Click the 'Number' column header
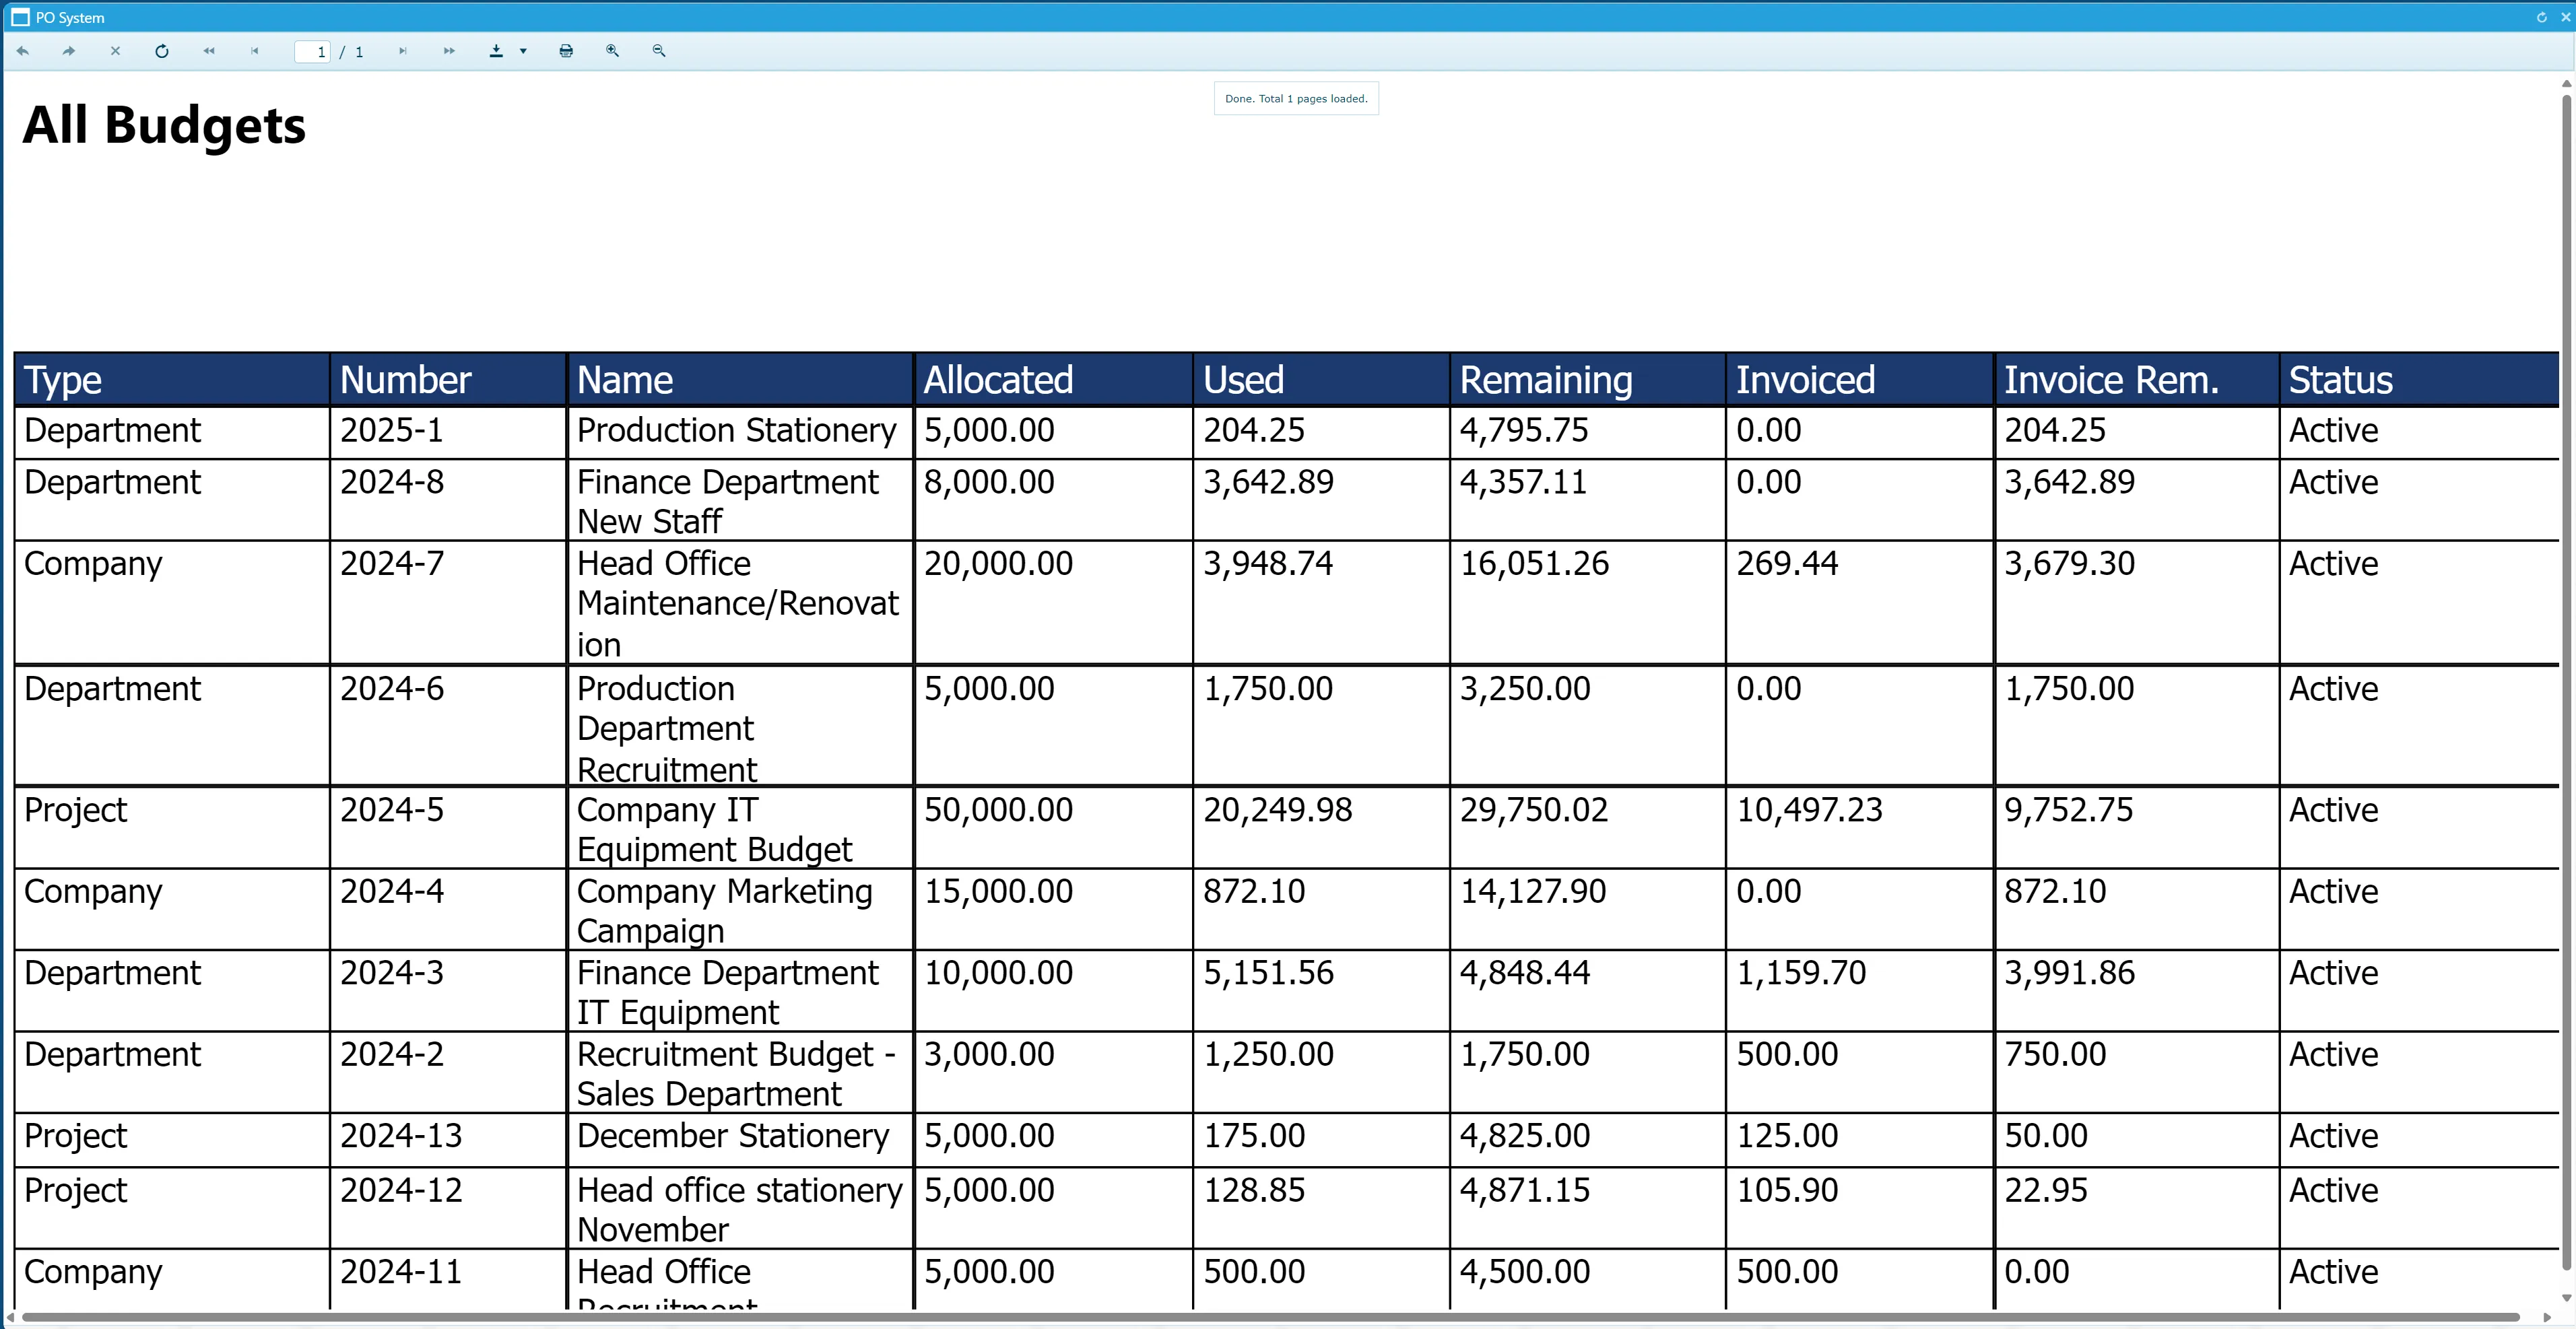2576x1329 pixels. [x=448, y=380]
